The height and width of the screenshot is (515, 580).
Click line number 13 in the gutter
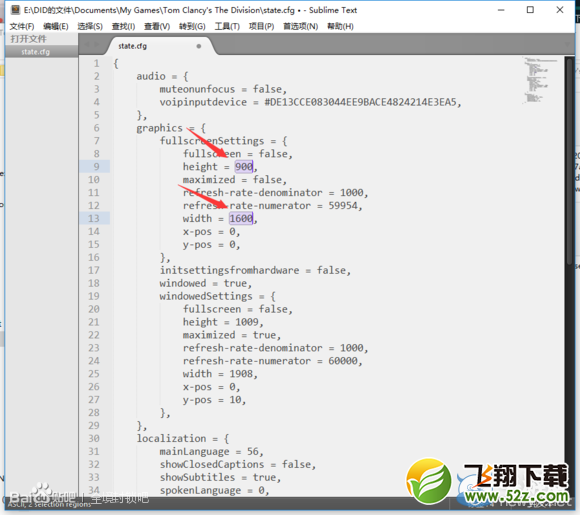click(94, 218)
